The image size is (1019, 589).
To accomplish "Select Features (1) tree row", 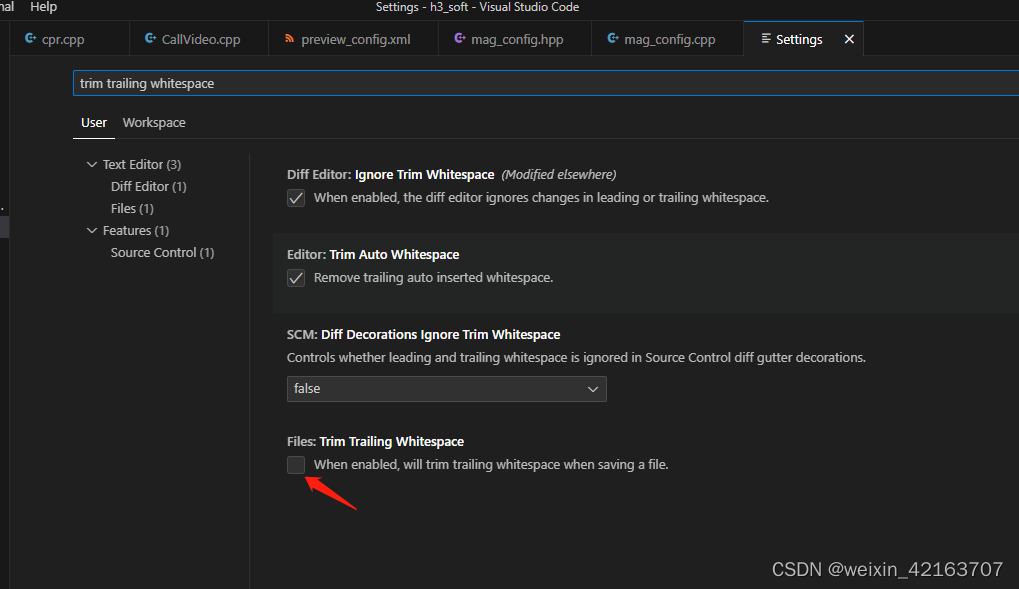I will [x=136, y=230].
